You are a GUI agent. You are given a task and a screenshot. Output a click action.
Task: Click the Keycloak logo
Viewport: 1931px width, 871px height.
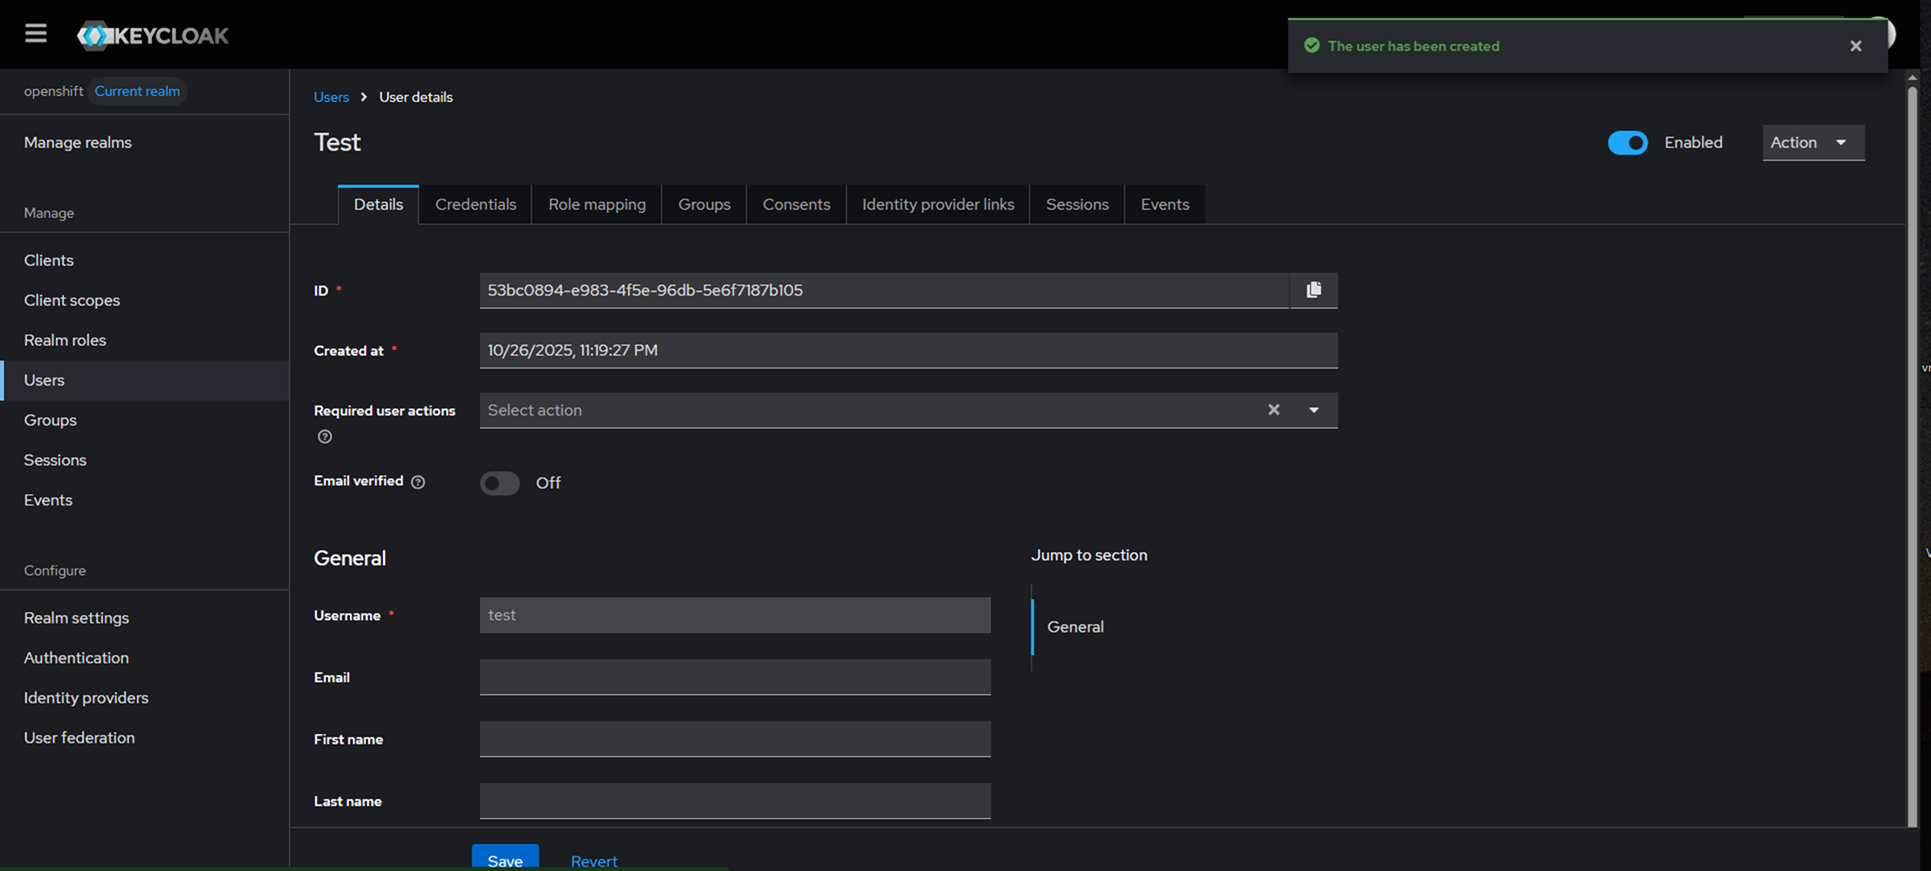tap(153, 36)
